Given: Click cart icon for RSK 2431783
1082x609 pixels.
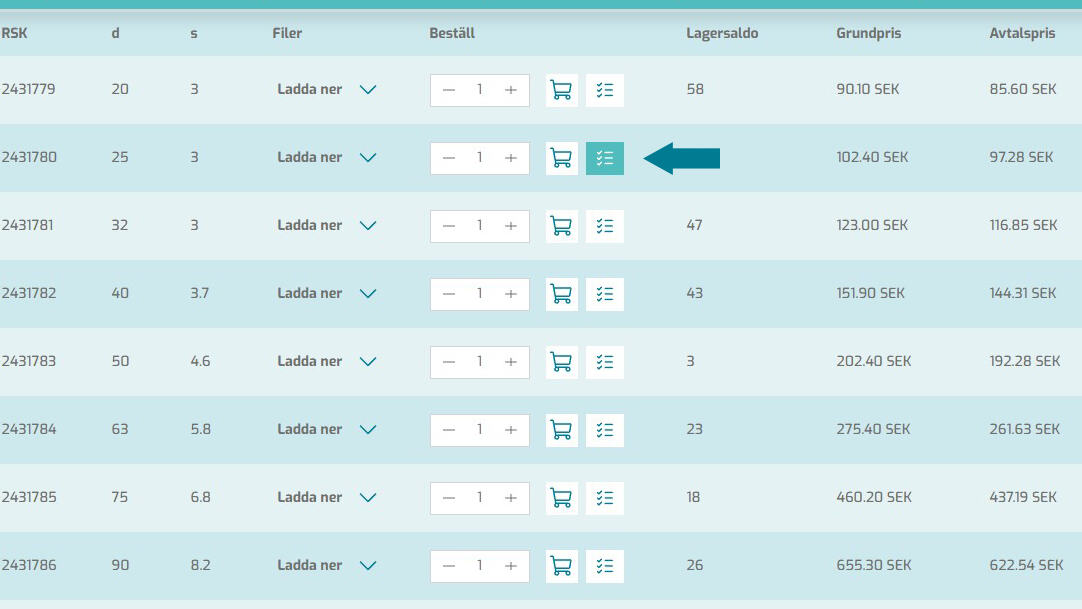Looking at the screenshot, I should point(562,362).
